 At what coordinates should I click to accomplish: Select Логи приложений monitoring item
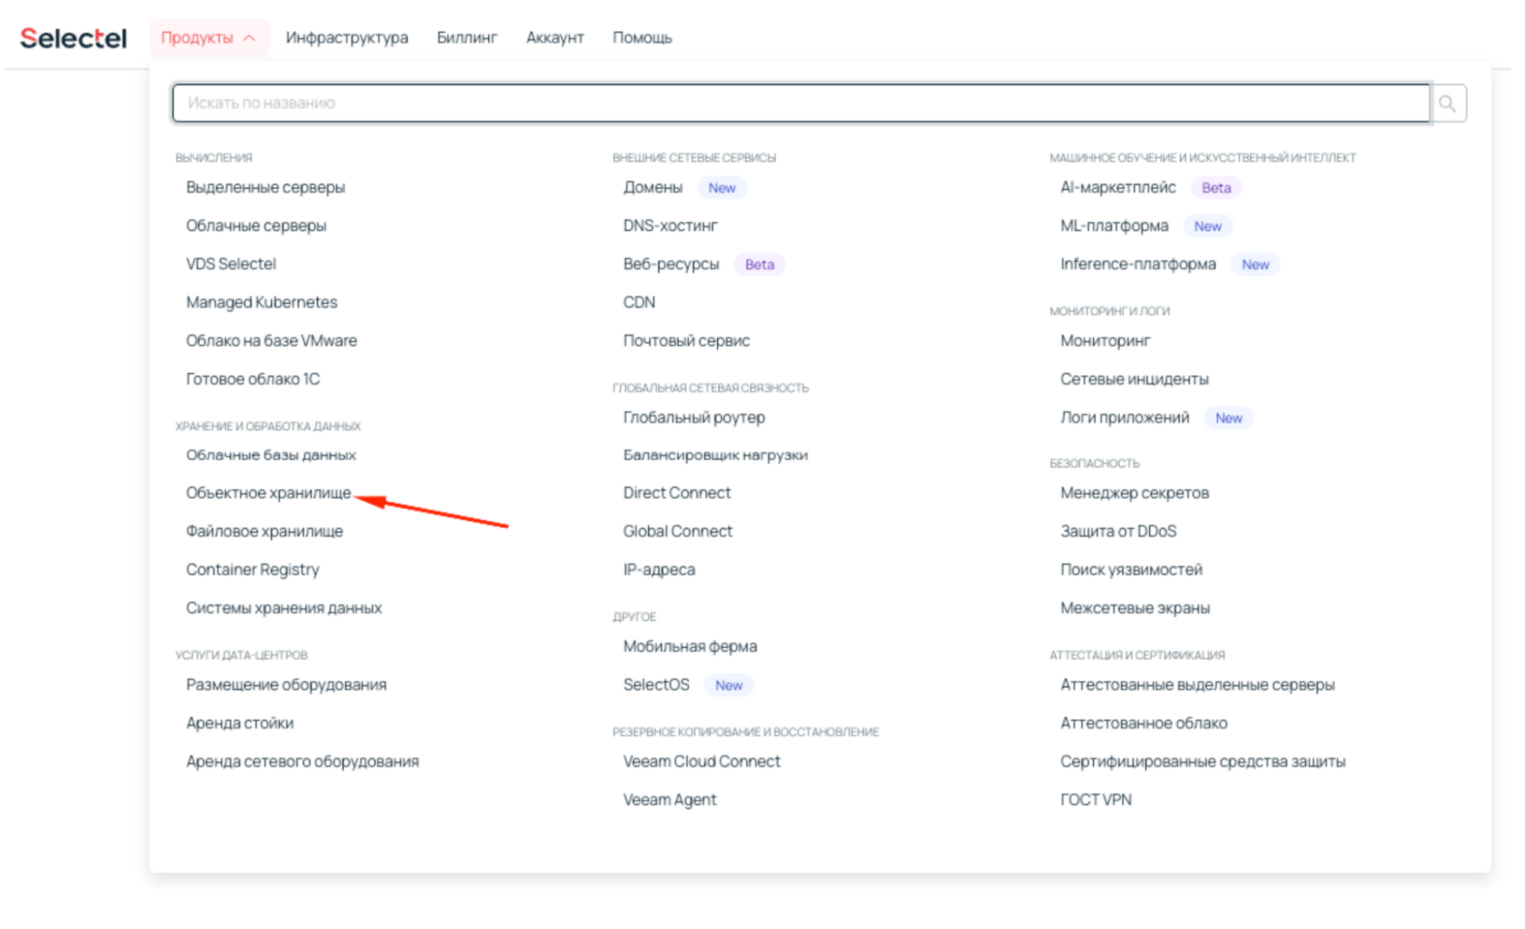1124,418
